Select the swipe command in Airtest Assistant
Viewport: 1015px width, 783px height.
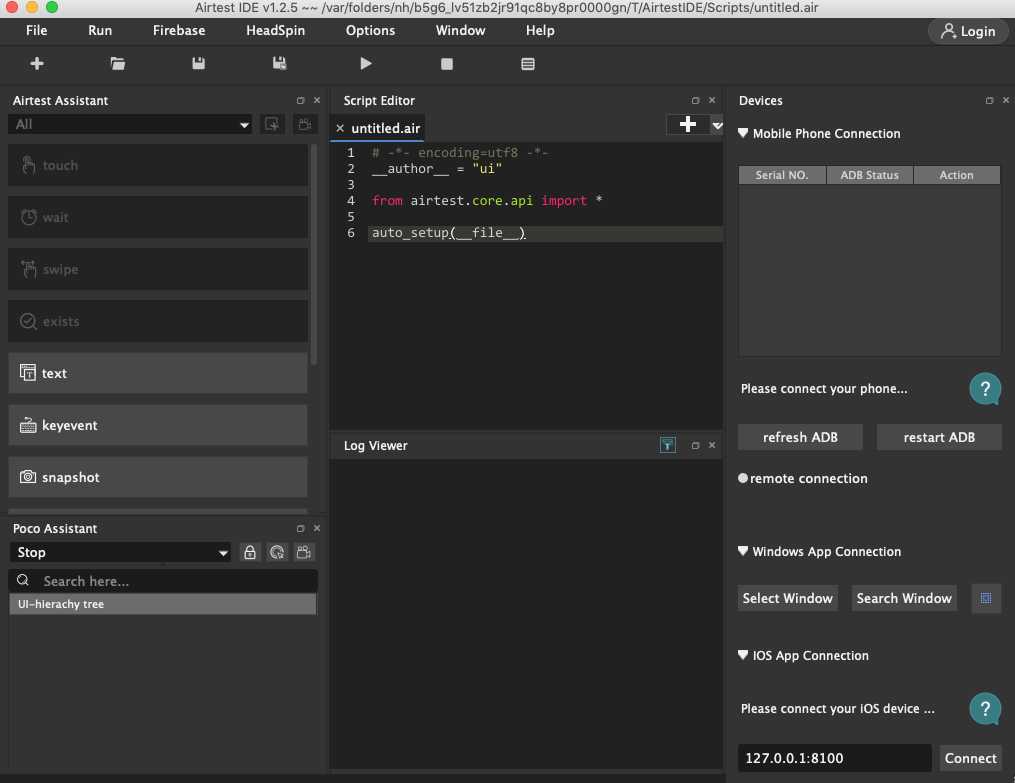click(x=158, y=269)
